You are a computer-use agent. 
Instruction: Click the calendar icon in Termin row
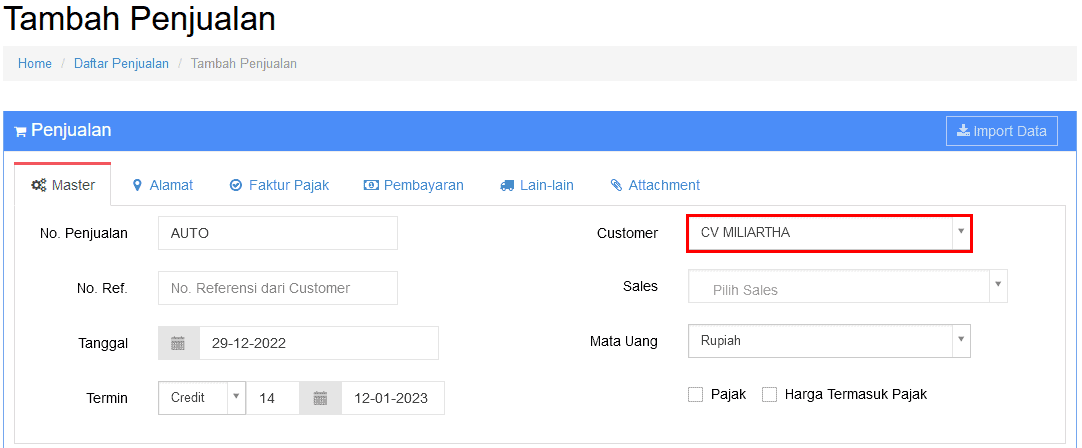point(320,398)
